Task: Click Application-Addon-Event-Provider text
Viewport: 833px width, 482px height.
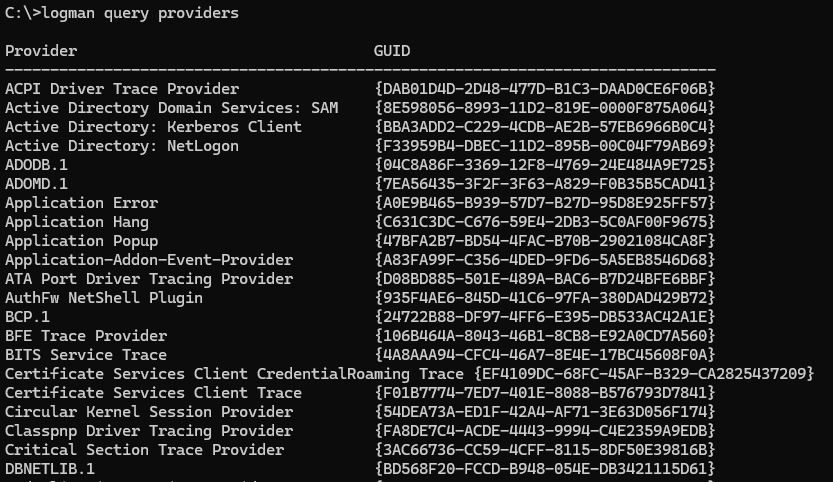Action: click(x=149, y=260)
